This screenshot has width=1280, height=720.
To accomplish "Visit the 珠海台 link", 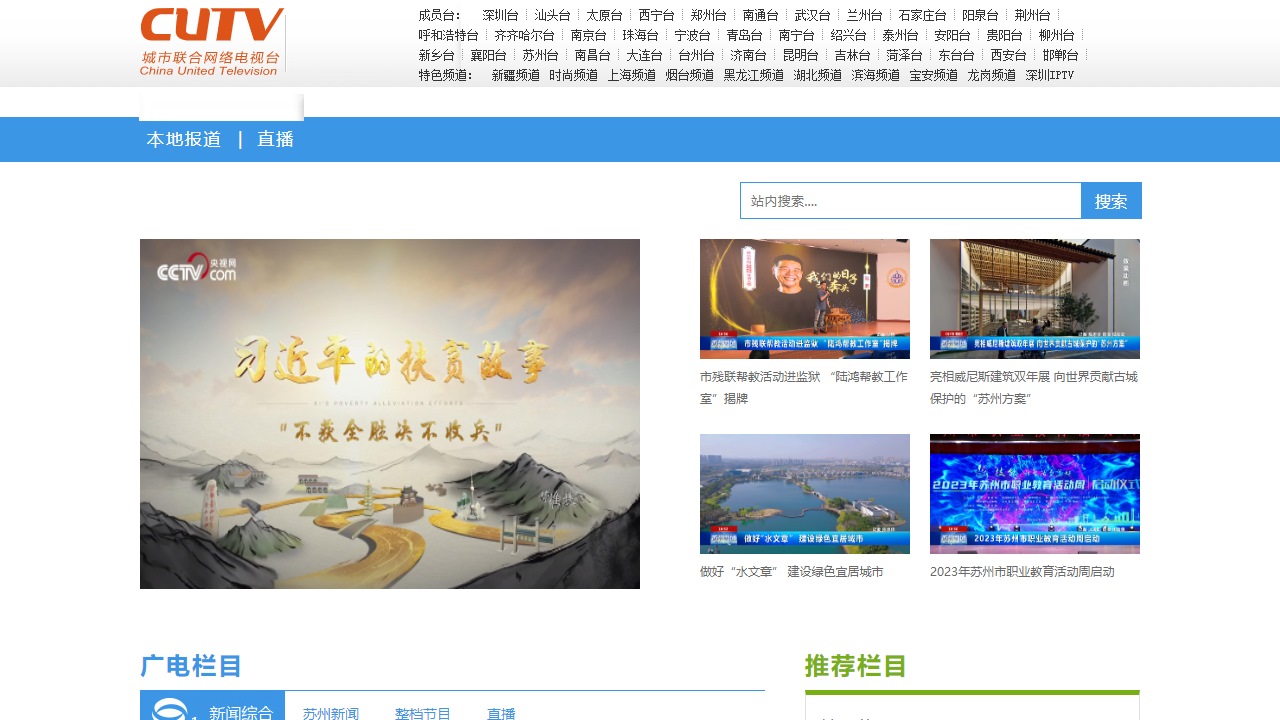I will 640,35.
